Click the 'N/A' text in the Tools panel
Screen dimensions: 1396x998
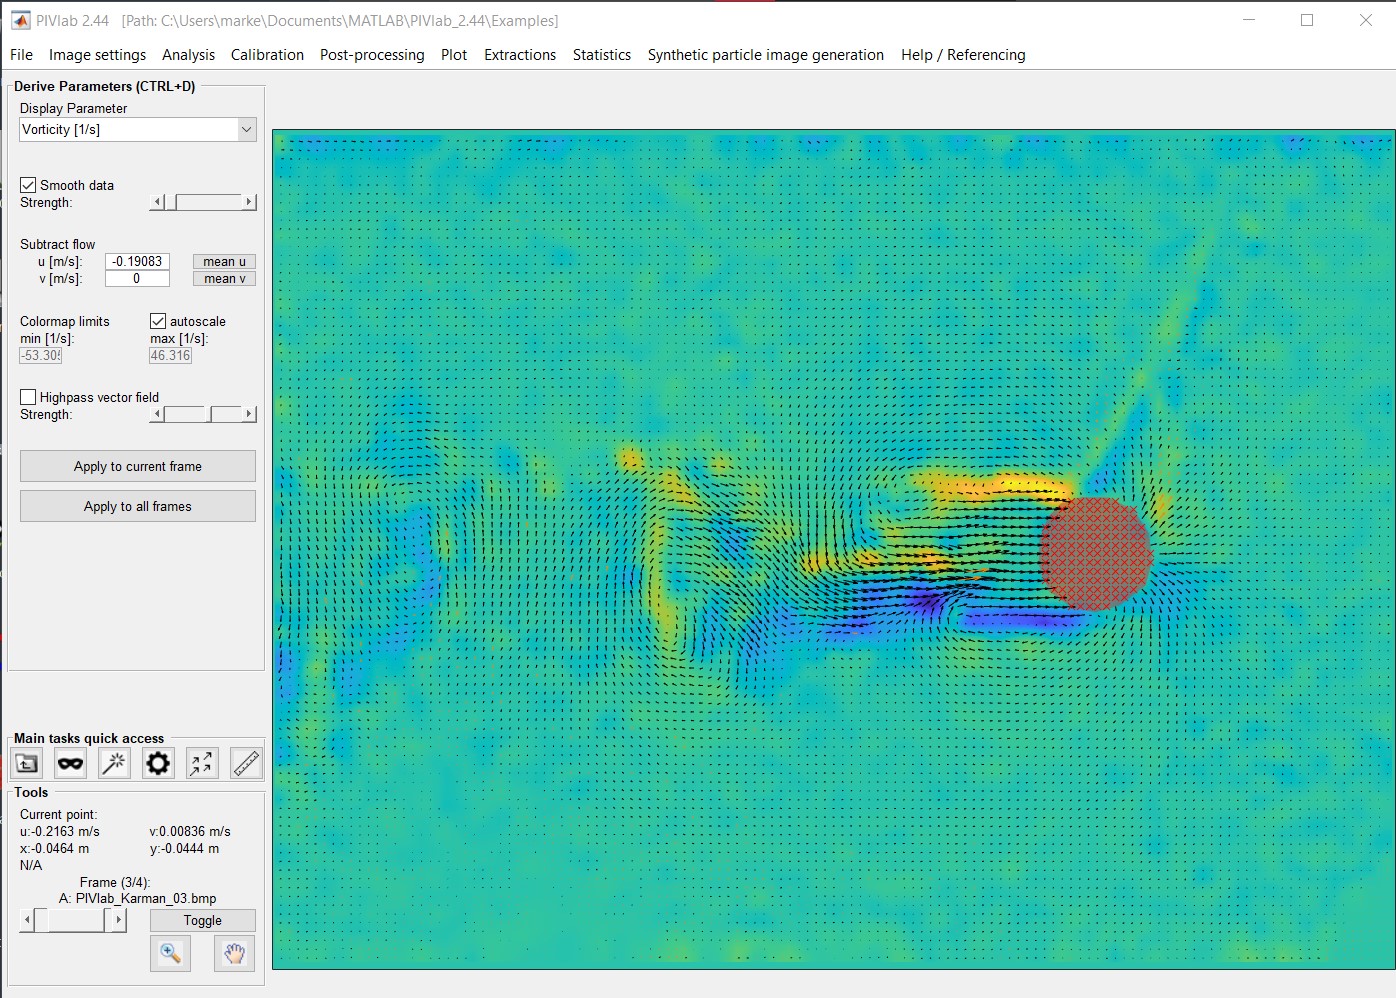(31, 866)
